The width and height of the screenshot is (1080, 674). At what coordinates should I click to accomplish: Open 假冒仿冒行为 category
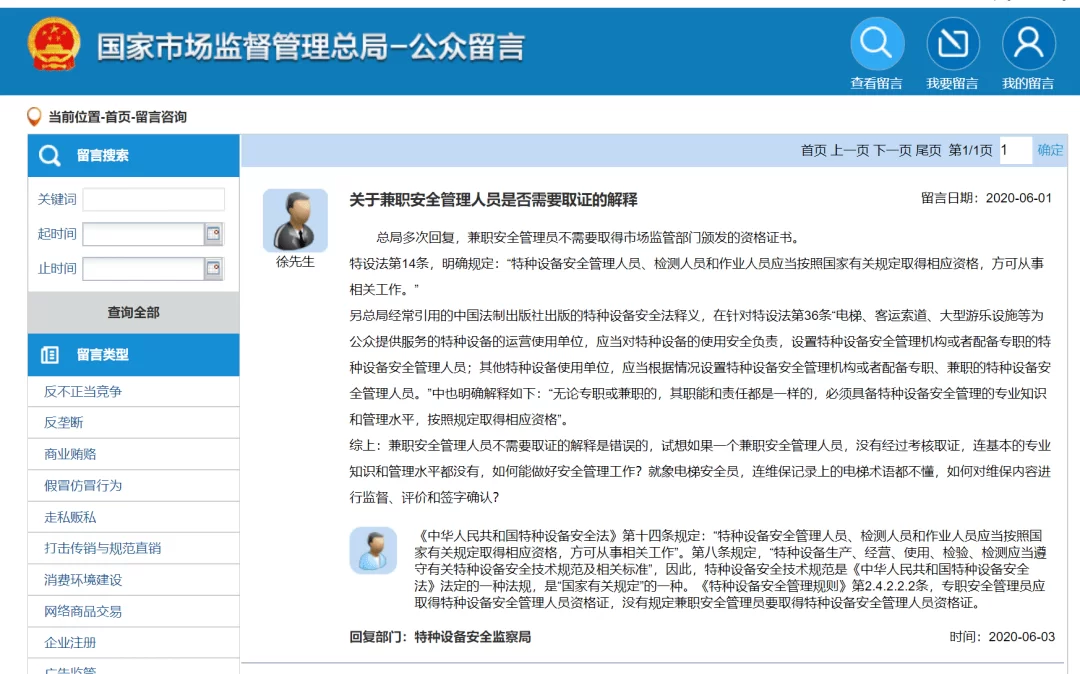(x=83, y=485)
